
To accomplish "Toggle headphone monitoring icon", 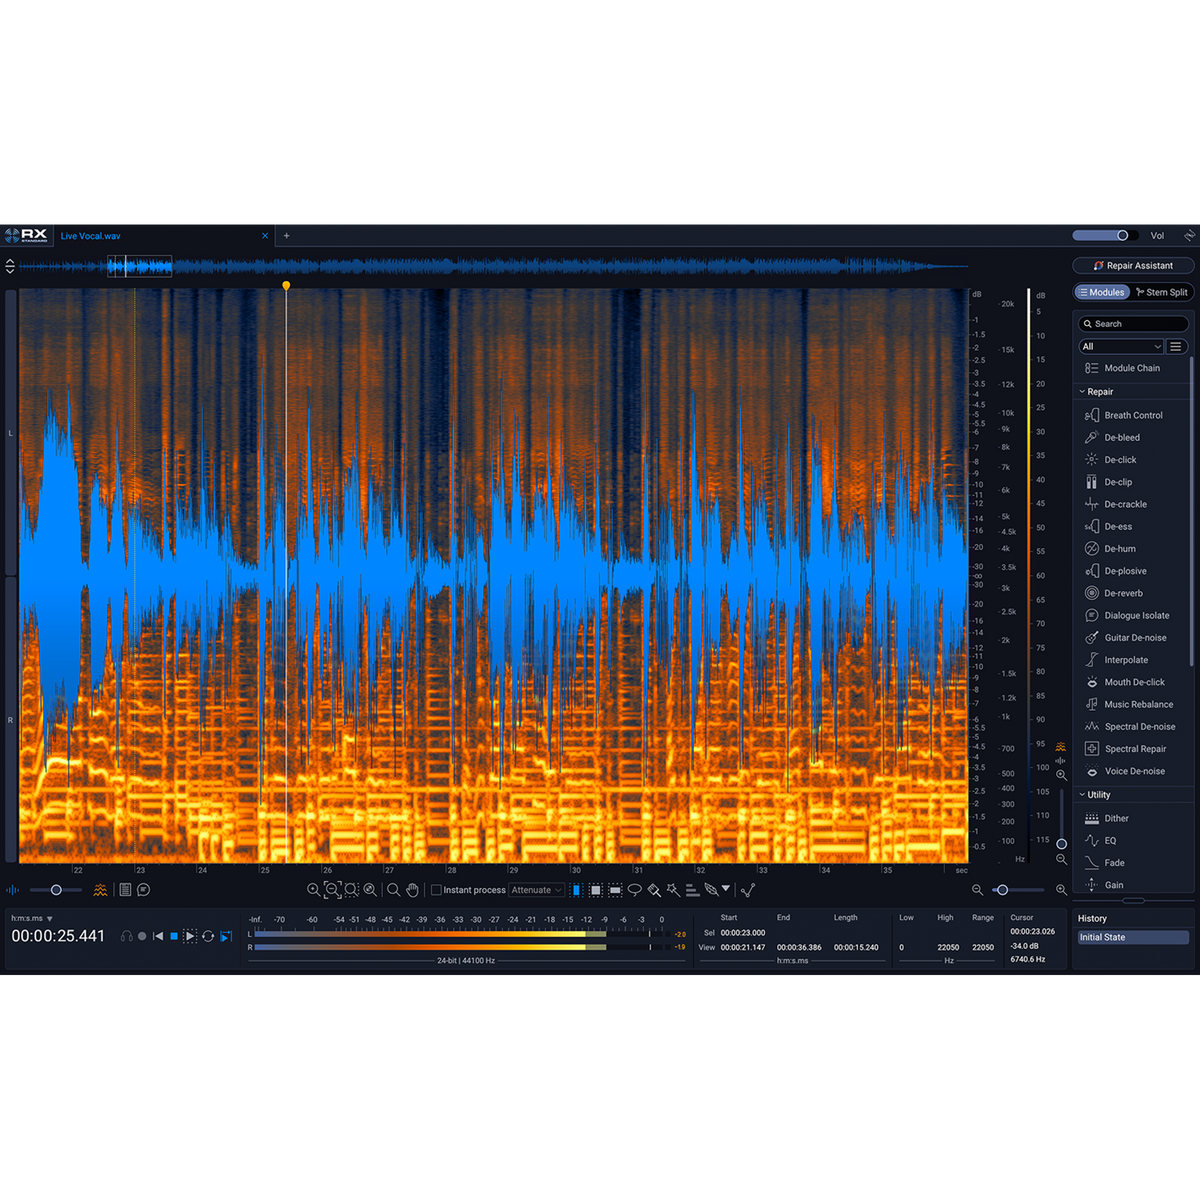I will point(127,936).
